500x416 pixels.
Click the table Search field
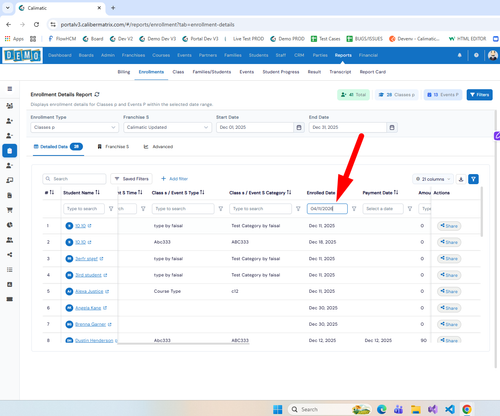point(74,179)
